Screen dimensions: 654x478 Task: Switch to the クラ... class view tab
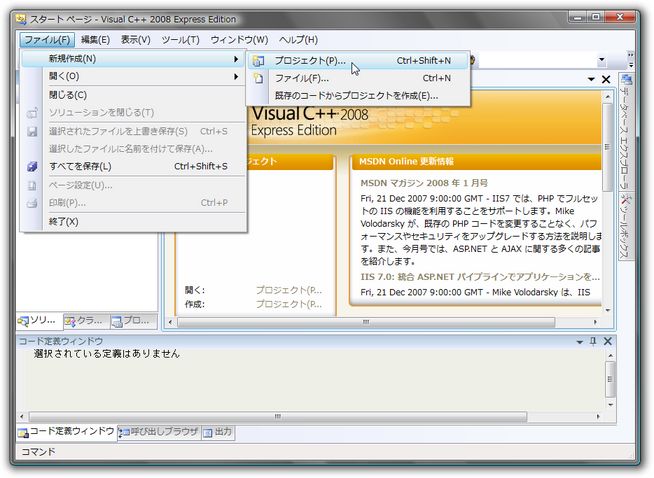(x=86, y=320)
